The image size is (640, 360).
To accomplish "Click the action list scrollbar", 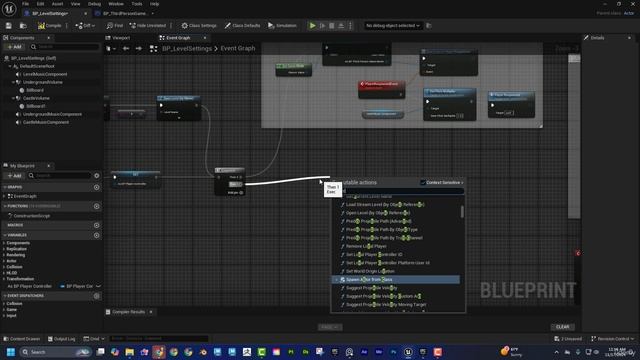I will pos(462,211).
